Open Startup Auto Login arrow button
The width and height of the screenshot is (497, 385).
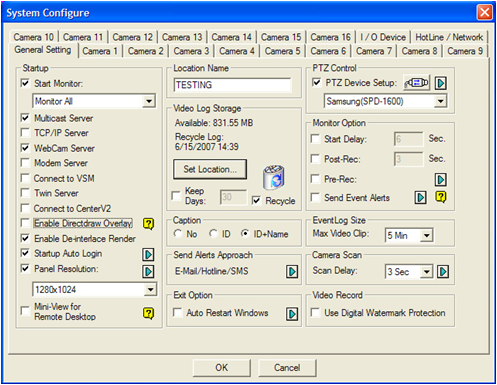148,255
